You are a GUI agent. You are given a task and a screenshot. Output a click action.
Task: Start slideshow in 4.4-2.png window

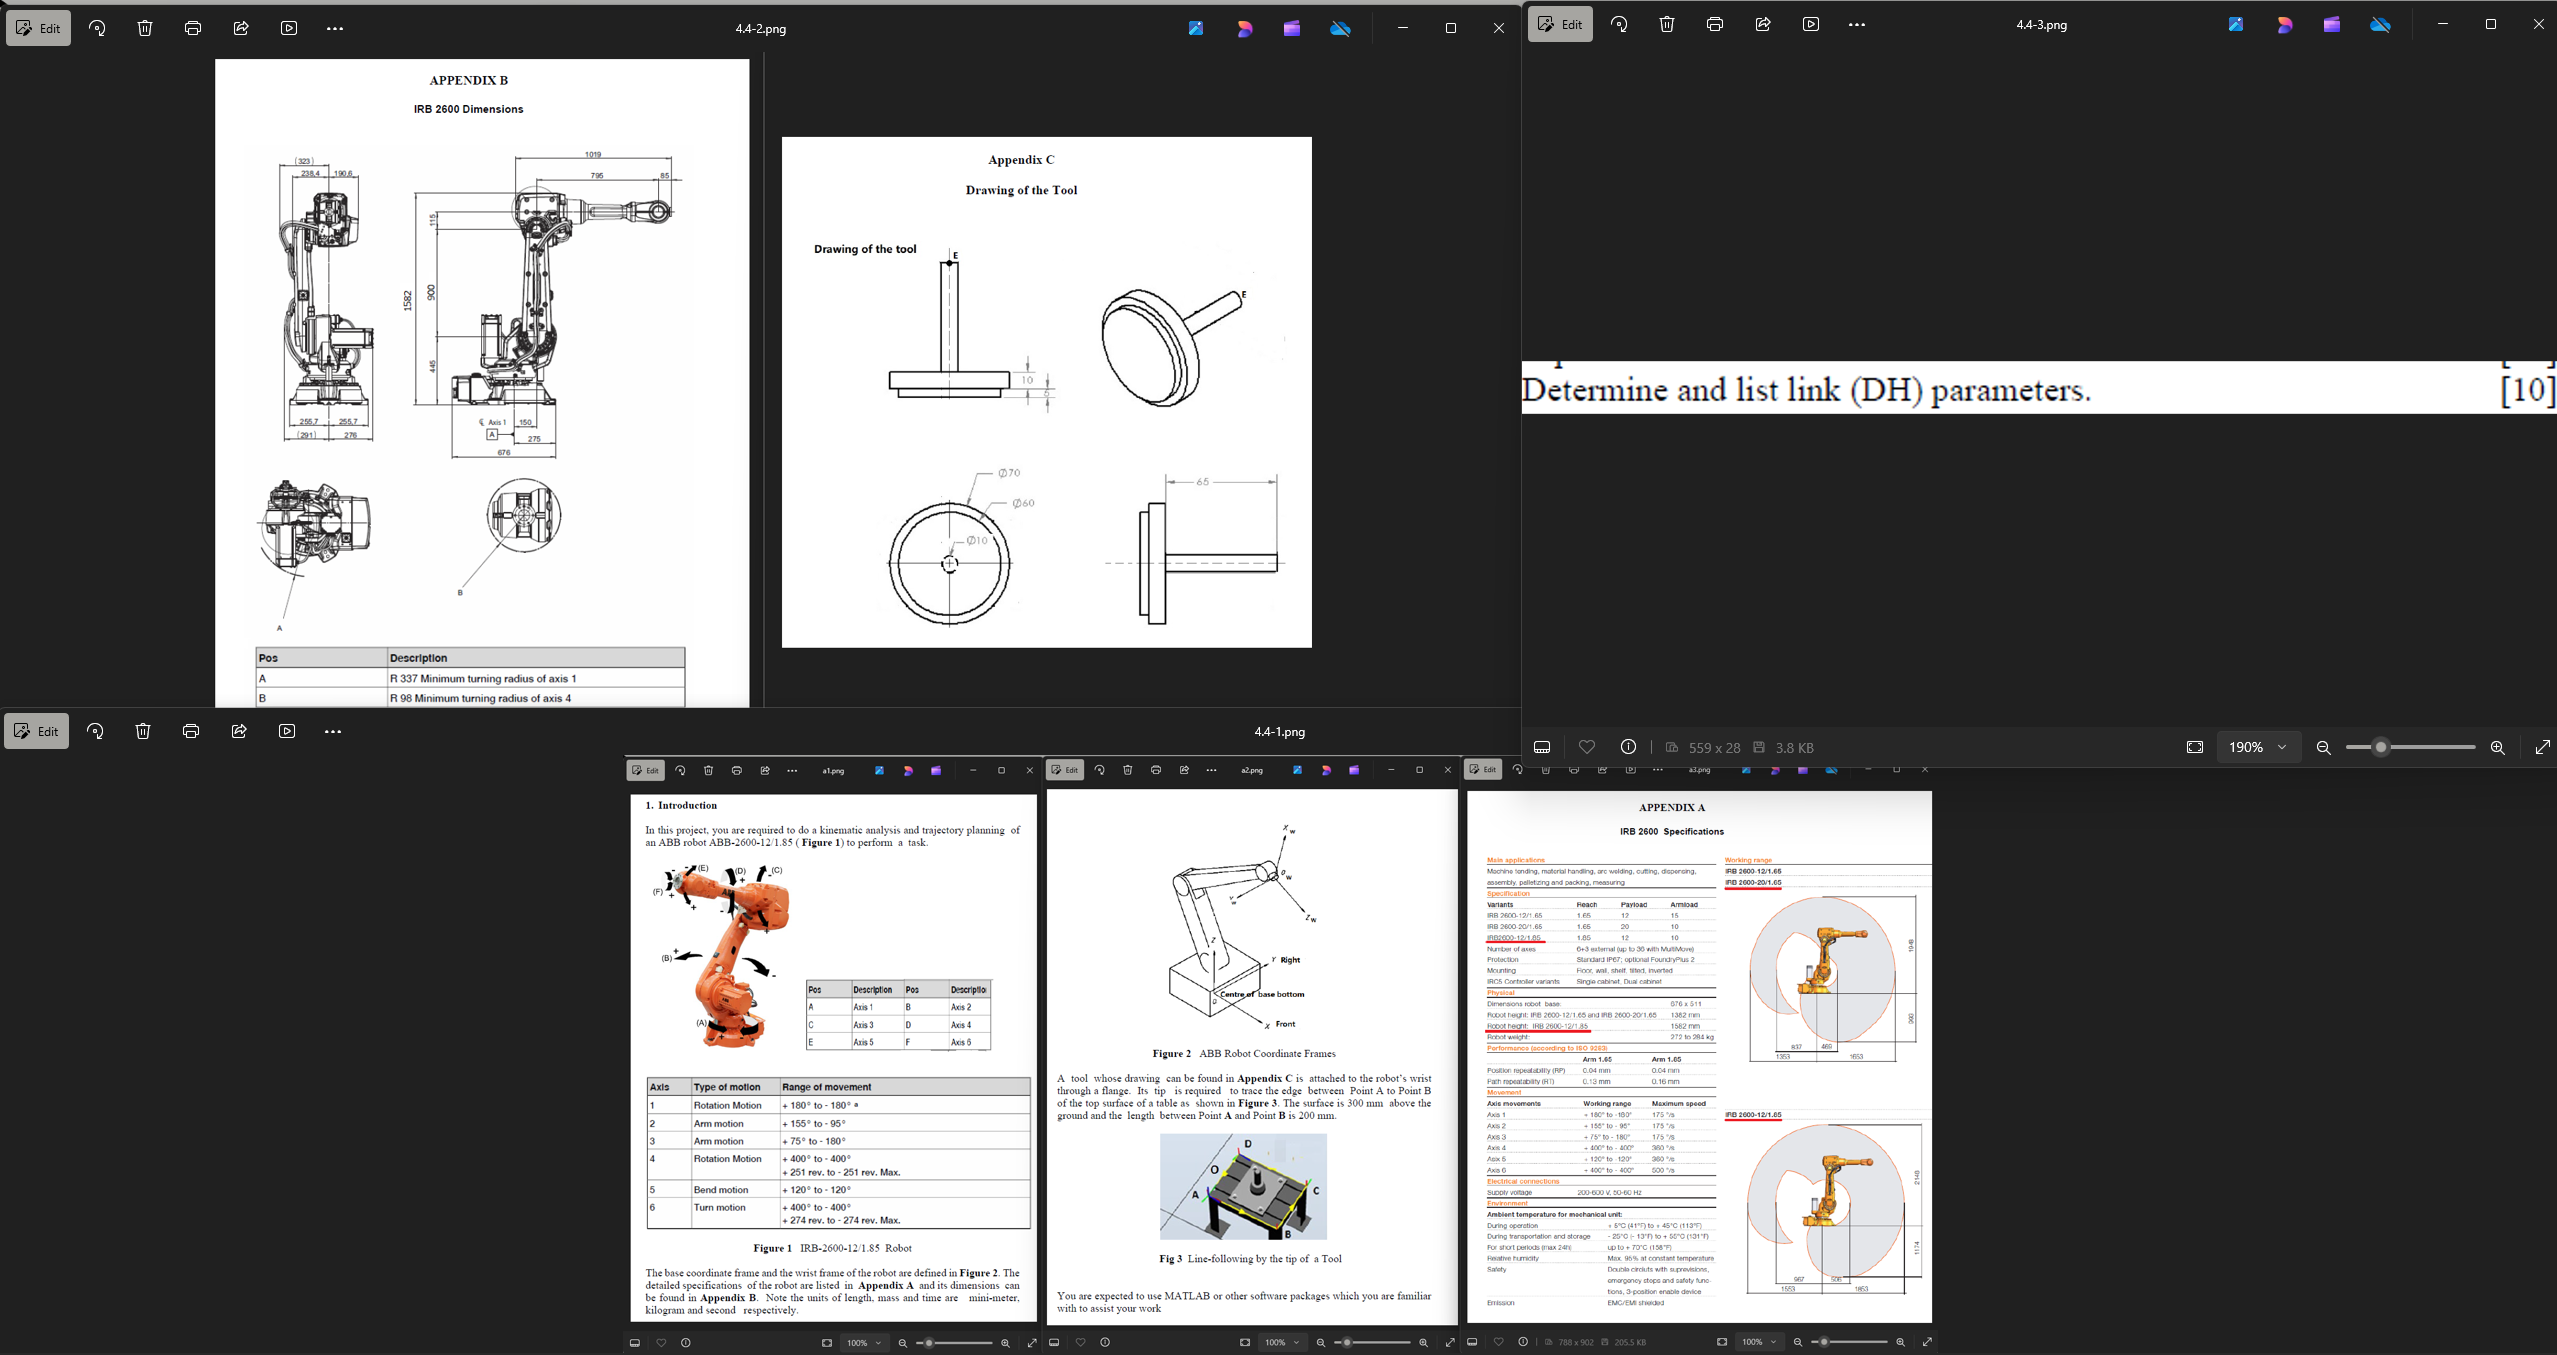[x=289, y=28]
